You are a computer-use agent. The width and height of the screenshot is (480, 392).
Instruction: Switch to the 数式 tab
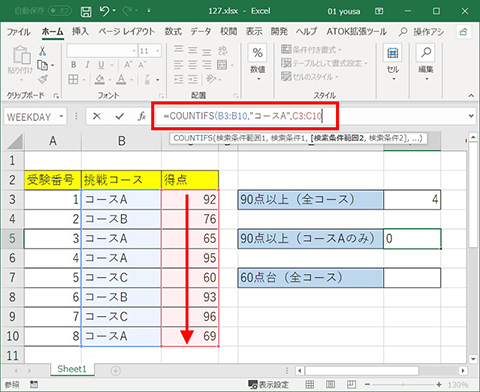(x=173, y=31)
